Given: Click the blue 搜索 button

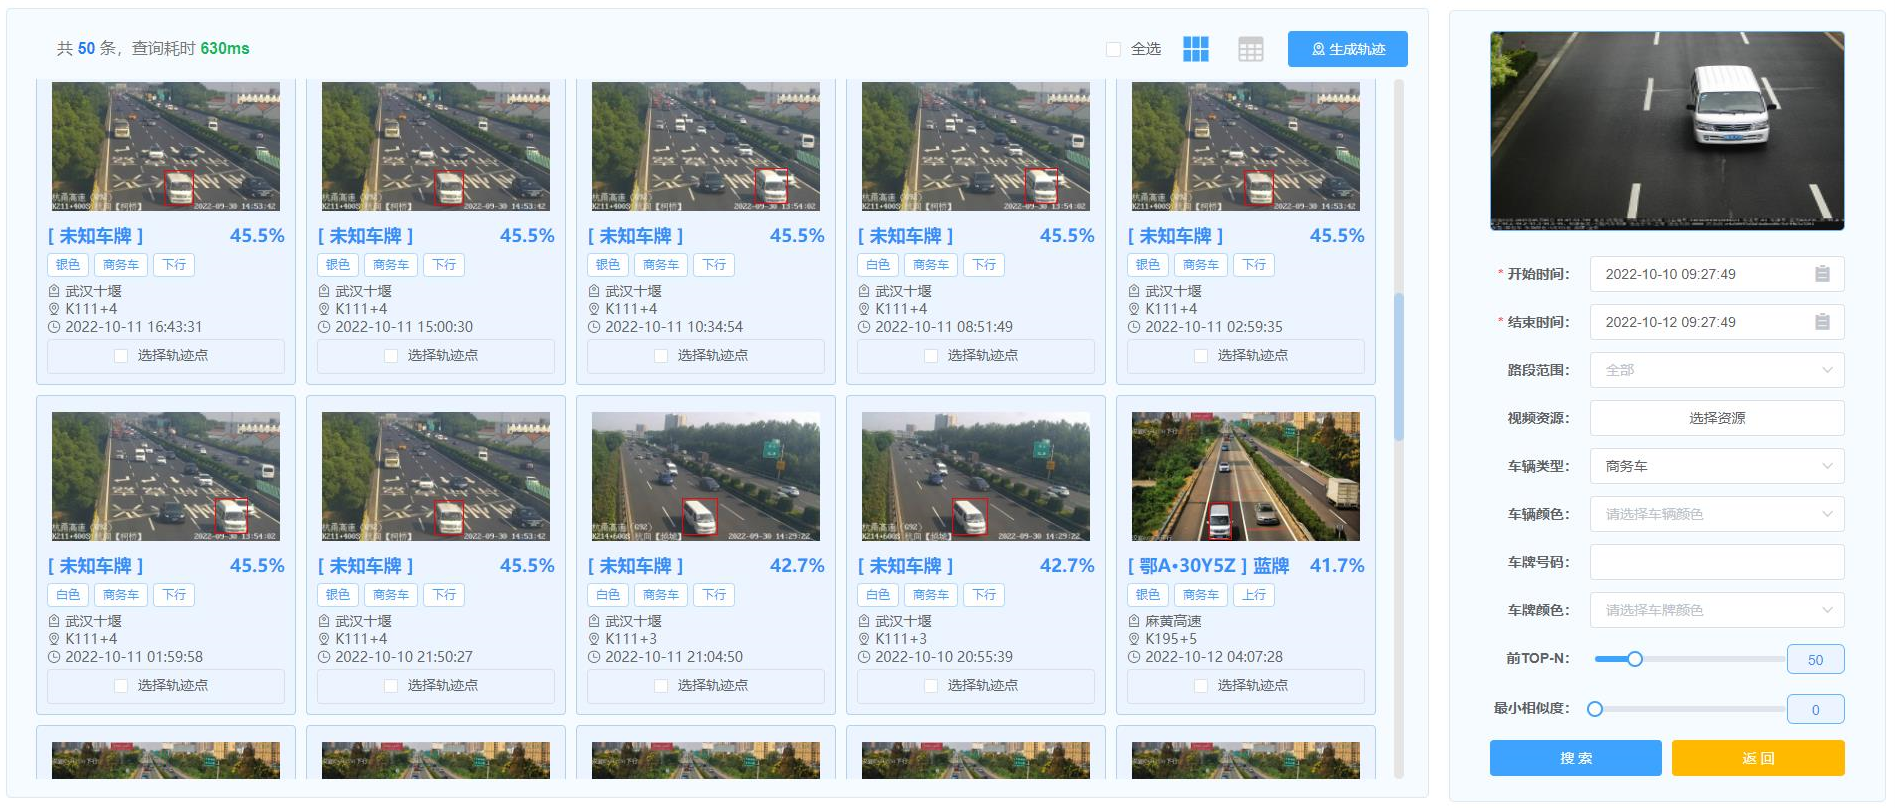Looking at the screenshot, I should pyautogui.click(x=1575, y=758).
